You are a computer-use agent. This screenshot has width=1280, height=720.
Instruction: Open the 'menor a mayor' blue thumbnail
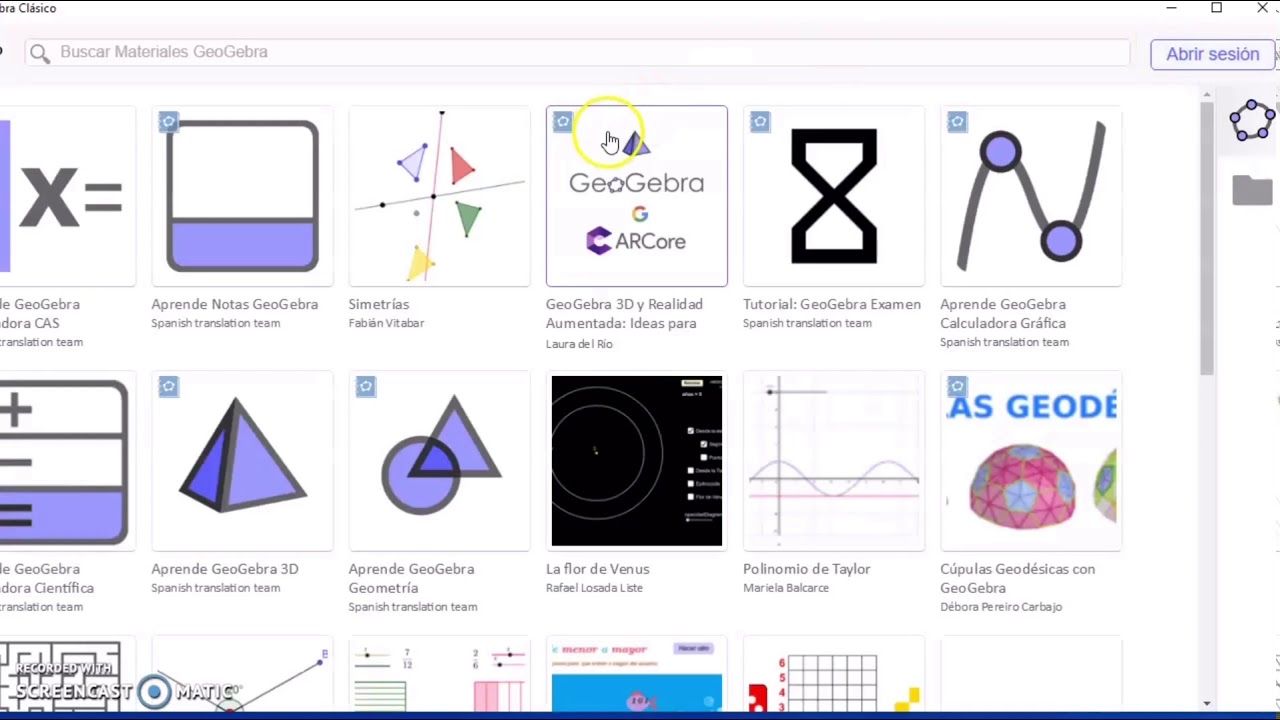[637, 675]
